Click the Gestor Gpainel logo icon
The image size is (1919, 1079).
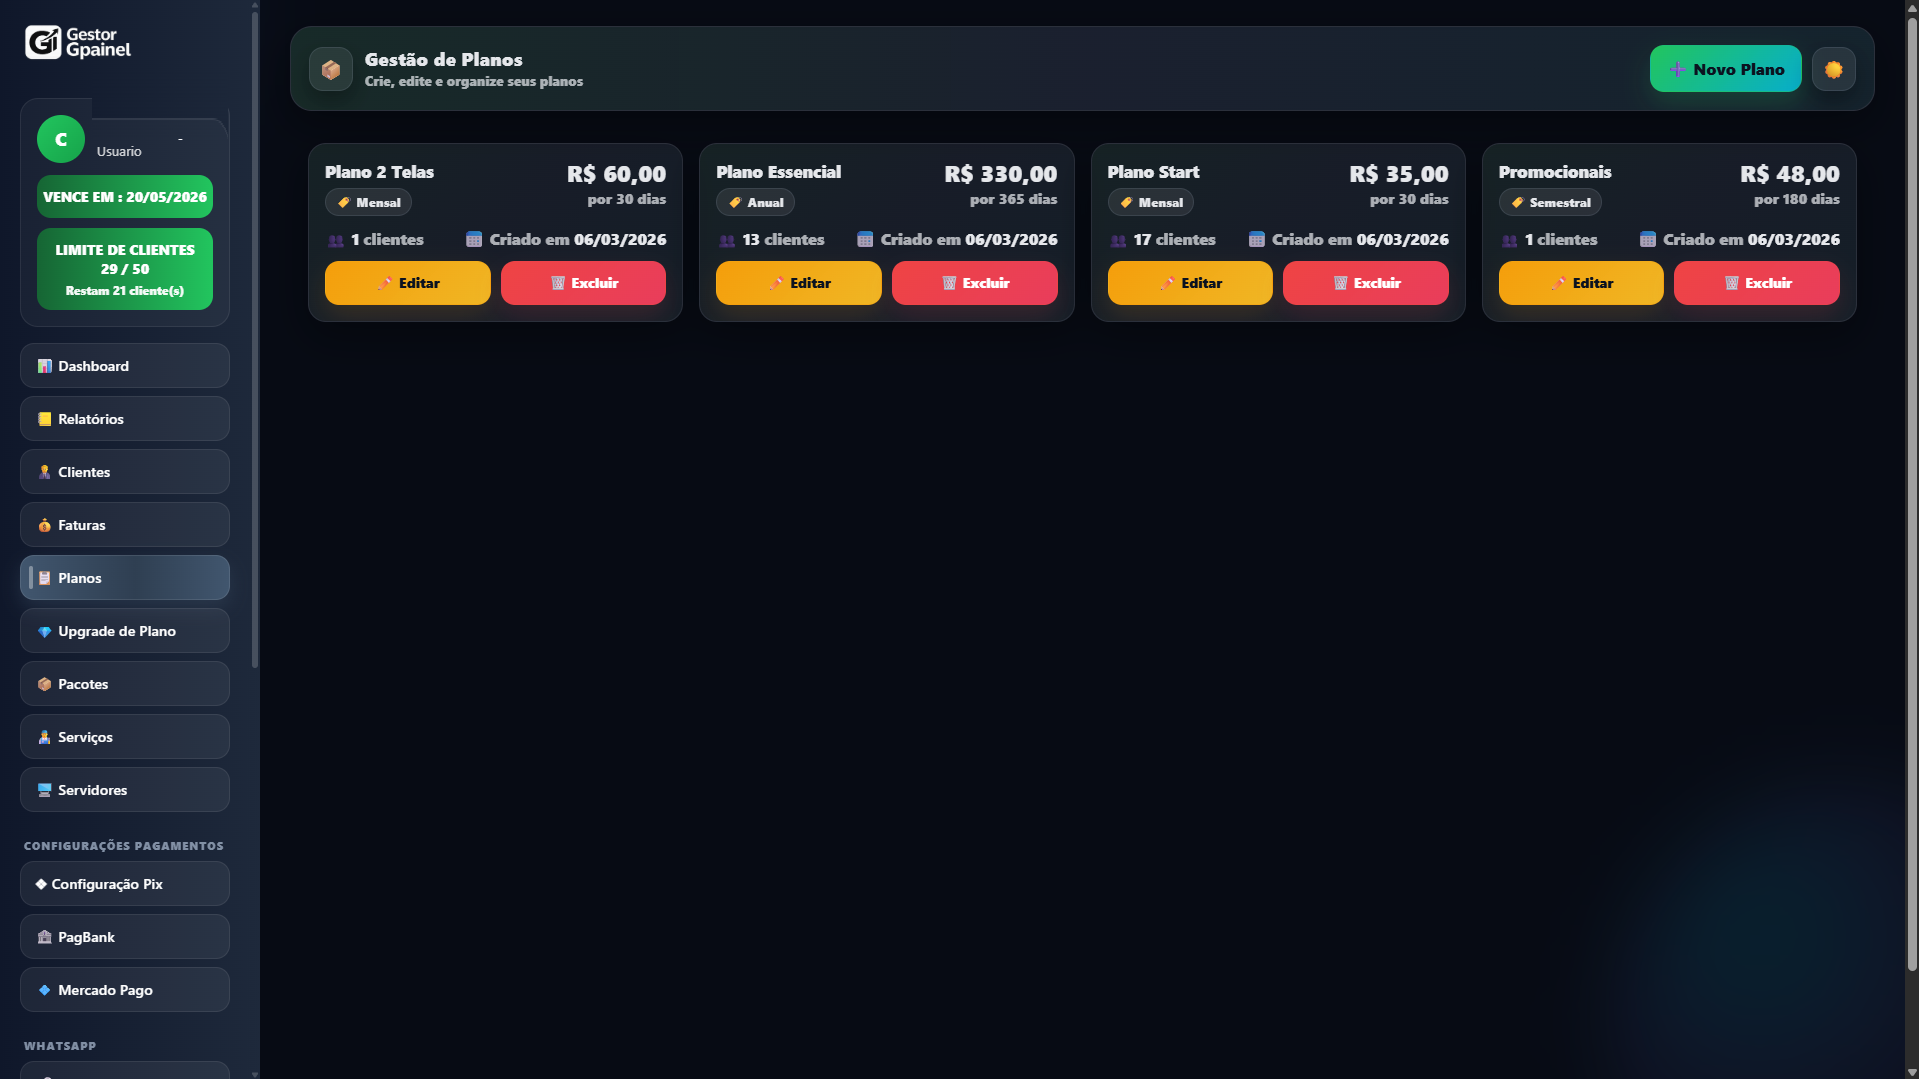[x=43, y=42]
